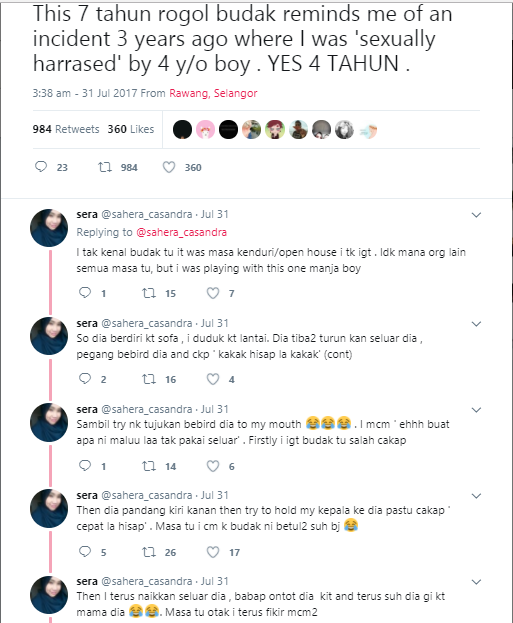
Task: Click pink cat avatar among likers
Action: (x=205, y=130)
